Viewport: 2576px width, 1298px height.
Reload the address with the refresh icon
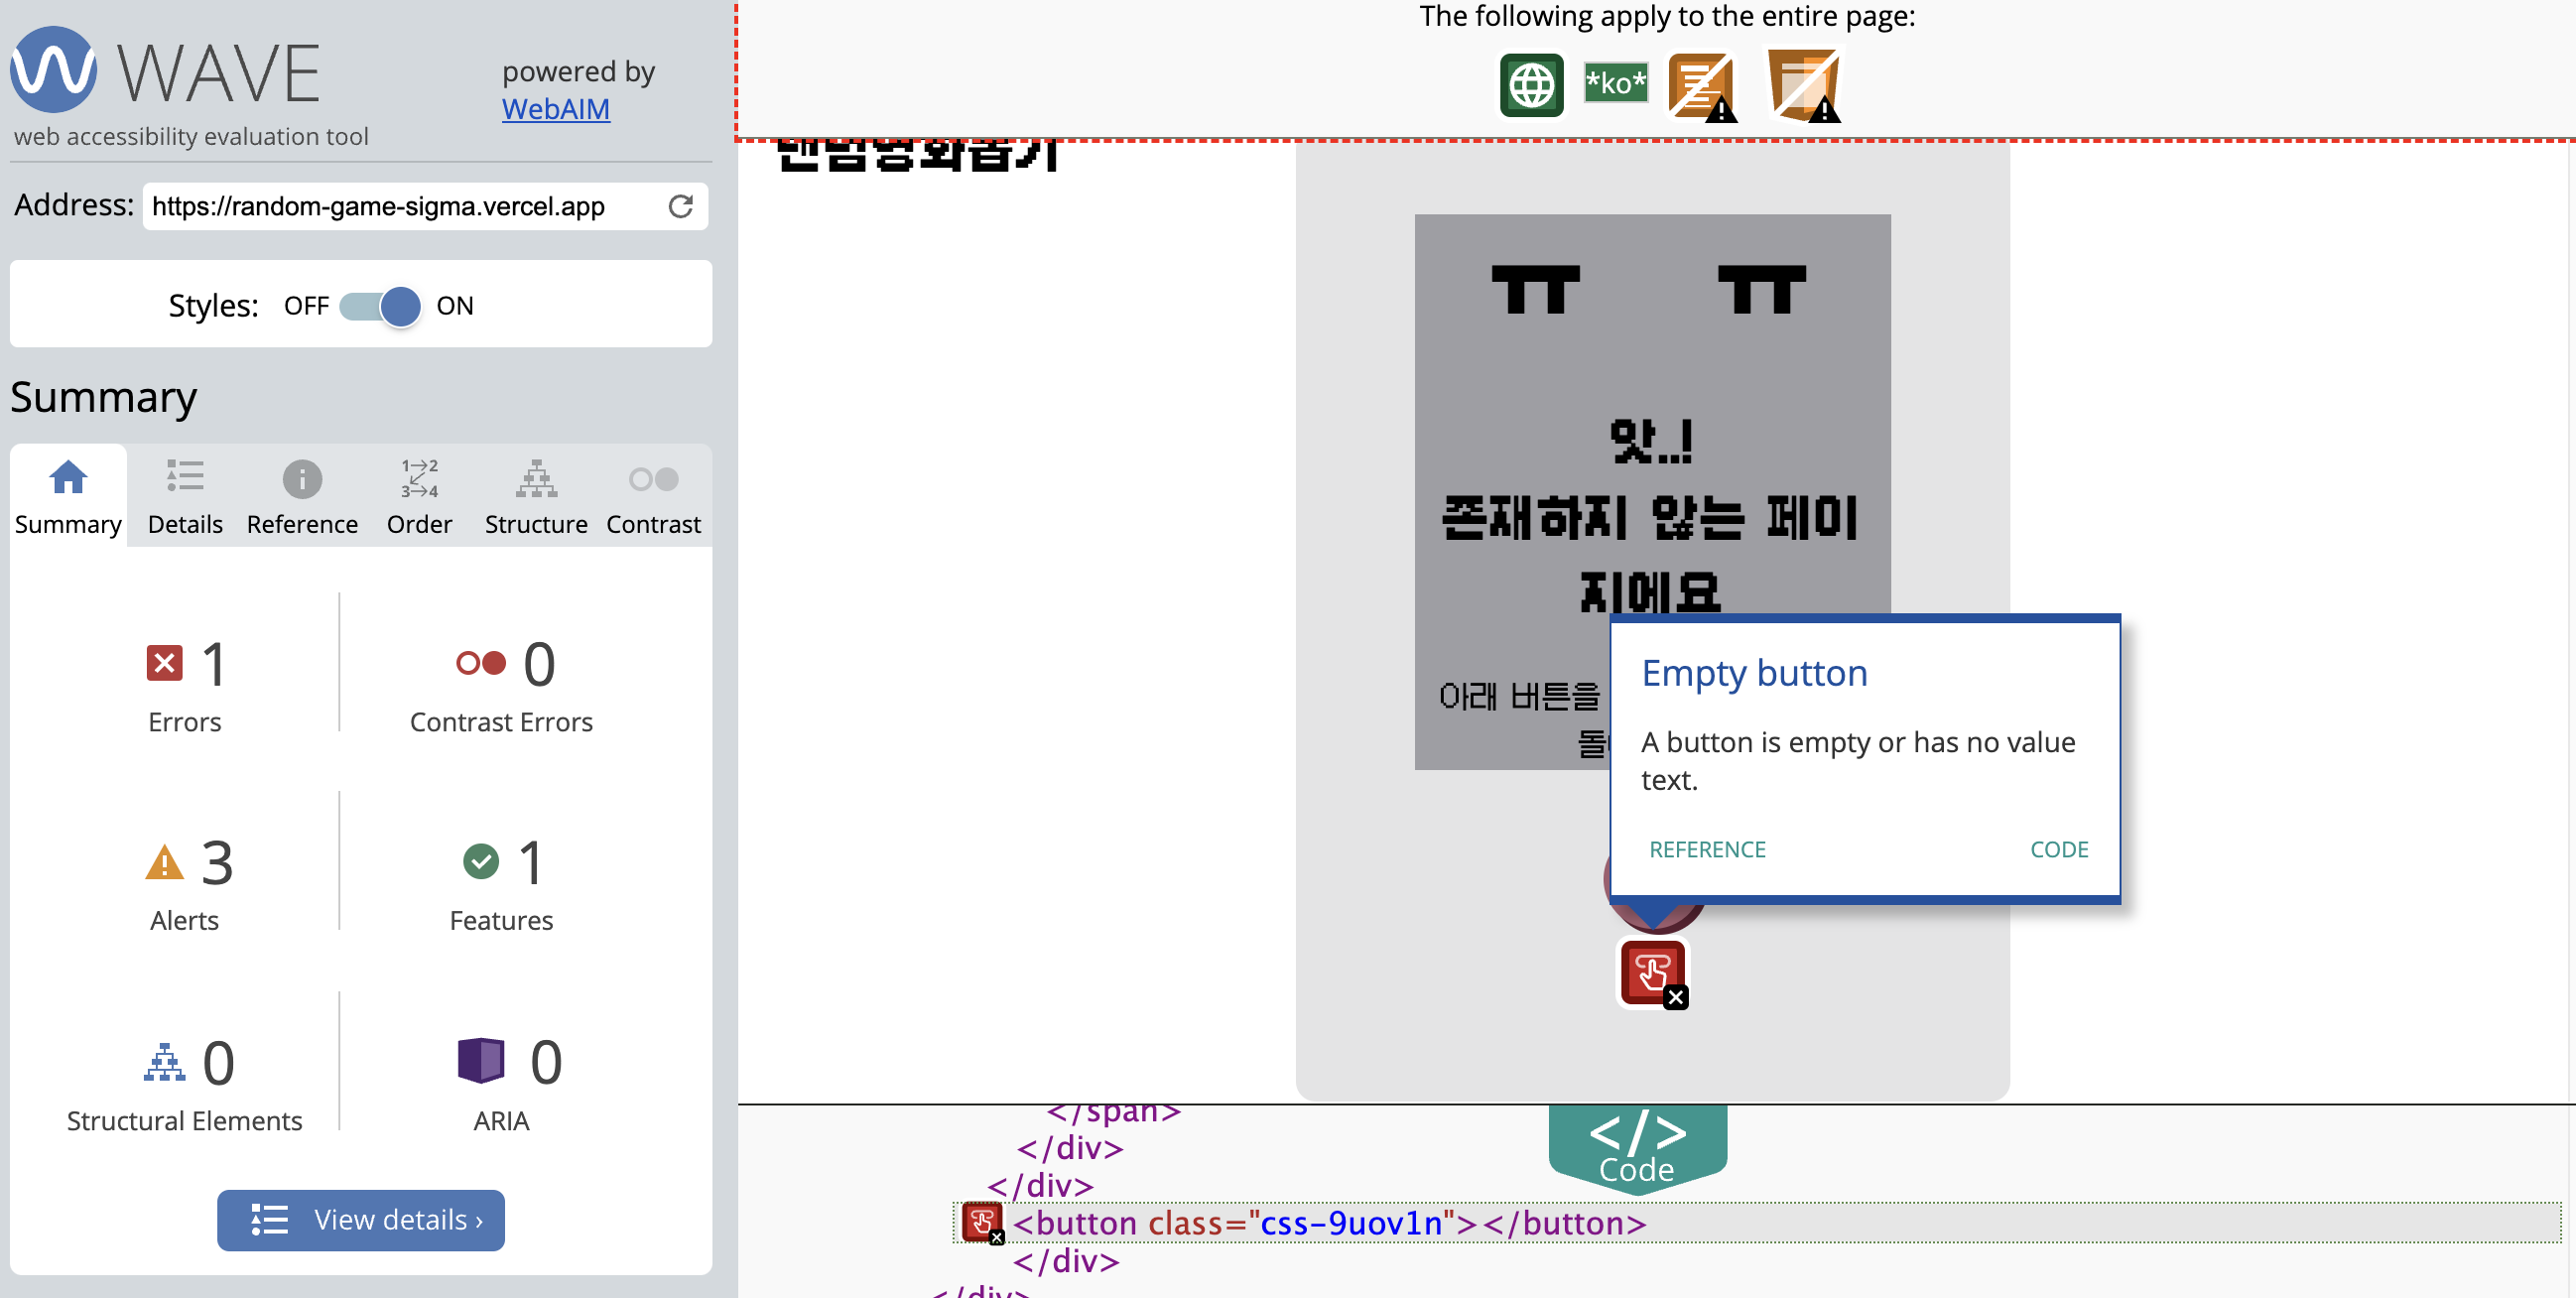click(x=681, y=206)
